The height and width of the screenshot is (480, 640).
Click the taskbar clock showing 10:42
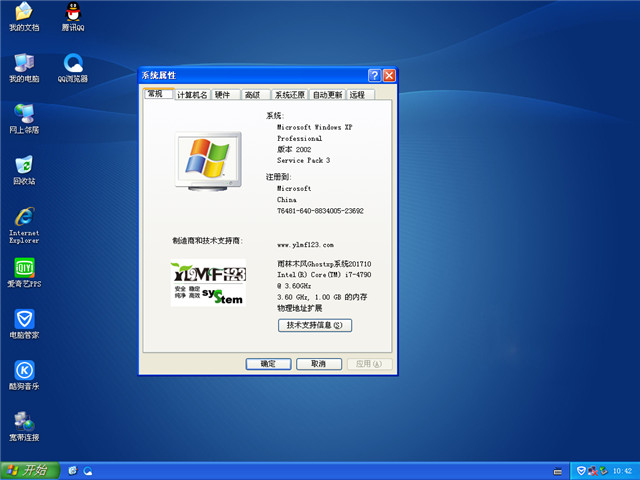tap(622, 471)
